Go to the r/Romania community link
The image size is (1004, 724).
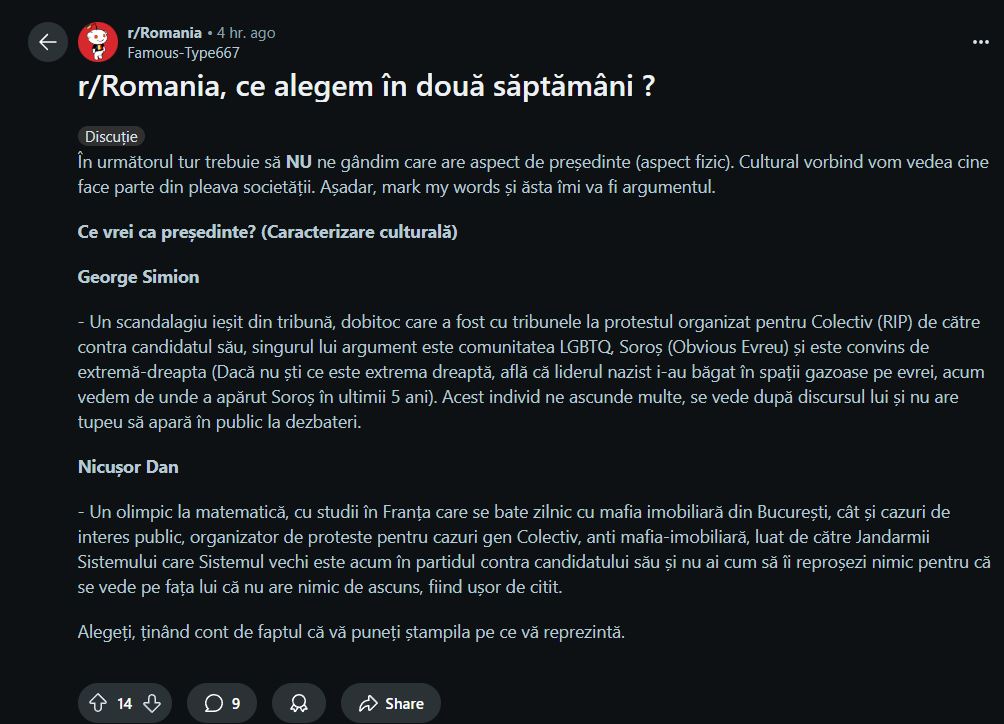(164, 33)
